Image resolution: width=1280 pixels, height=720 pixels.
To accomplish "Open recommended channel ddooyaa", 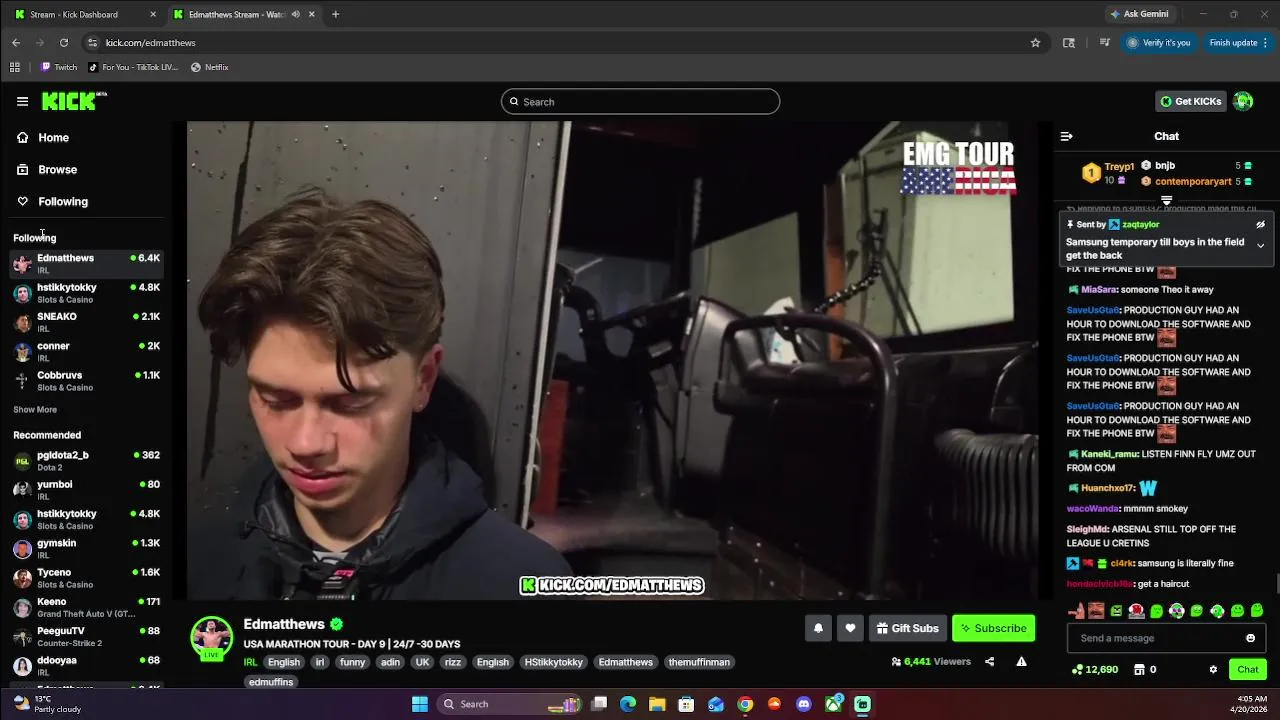I will 86,665.
